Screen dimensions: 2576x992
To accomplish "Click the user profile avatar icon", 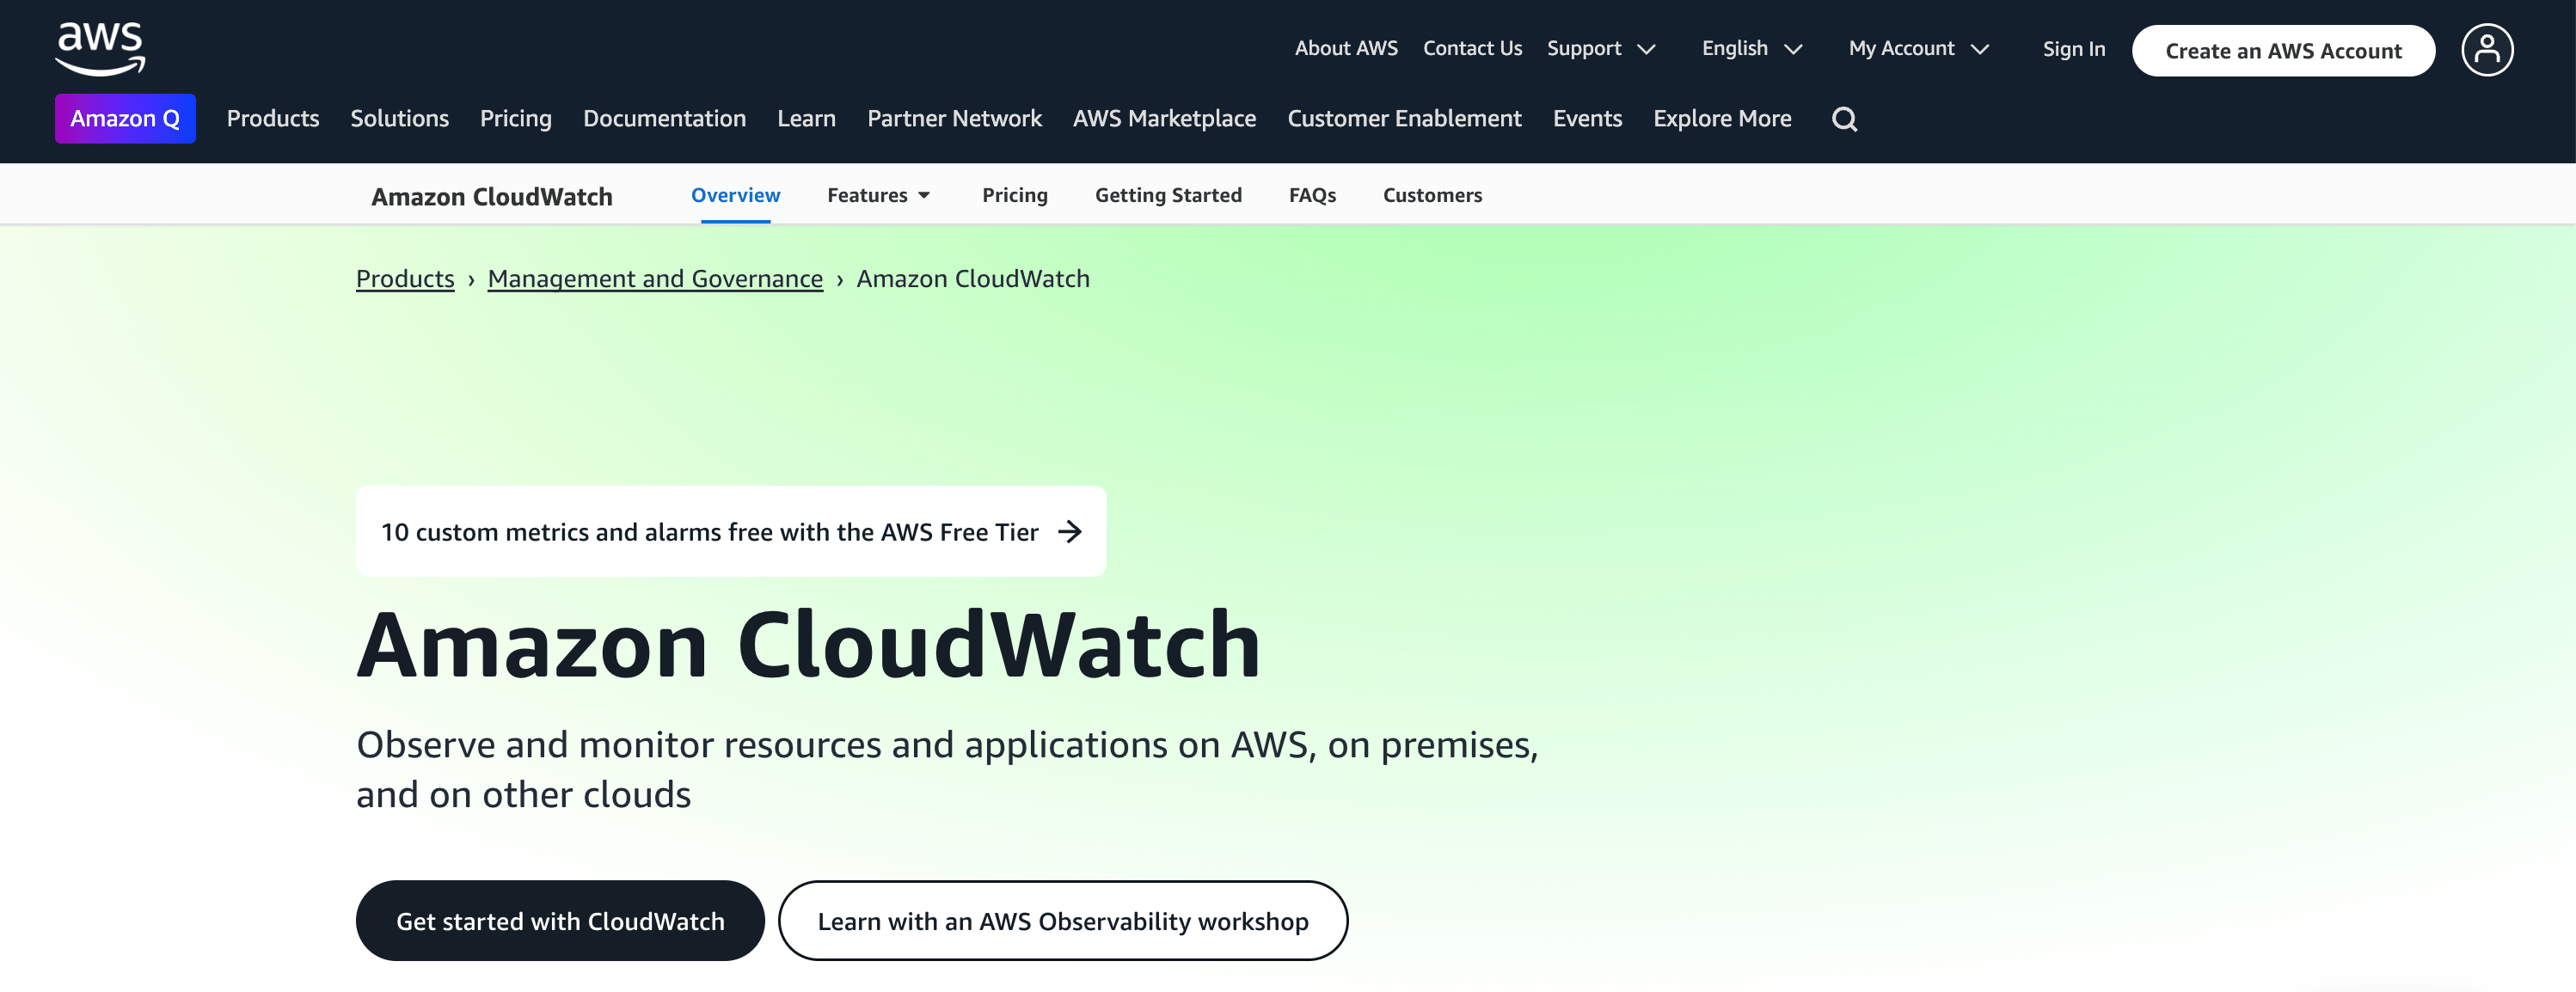I will click(x=2487, y=50).
